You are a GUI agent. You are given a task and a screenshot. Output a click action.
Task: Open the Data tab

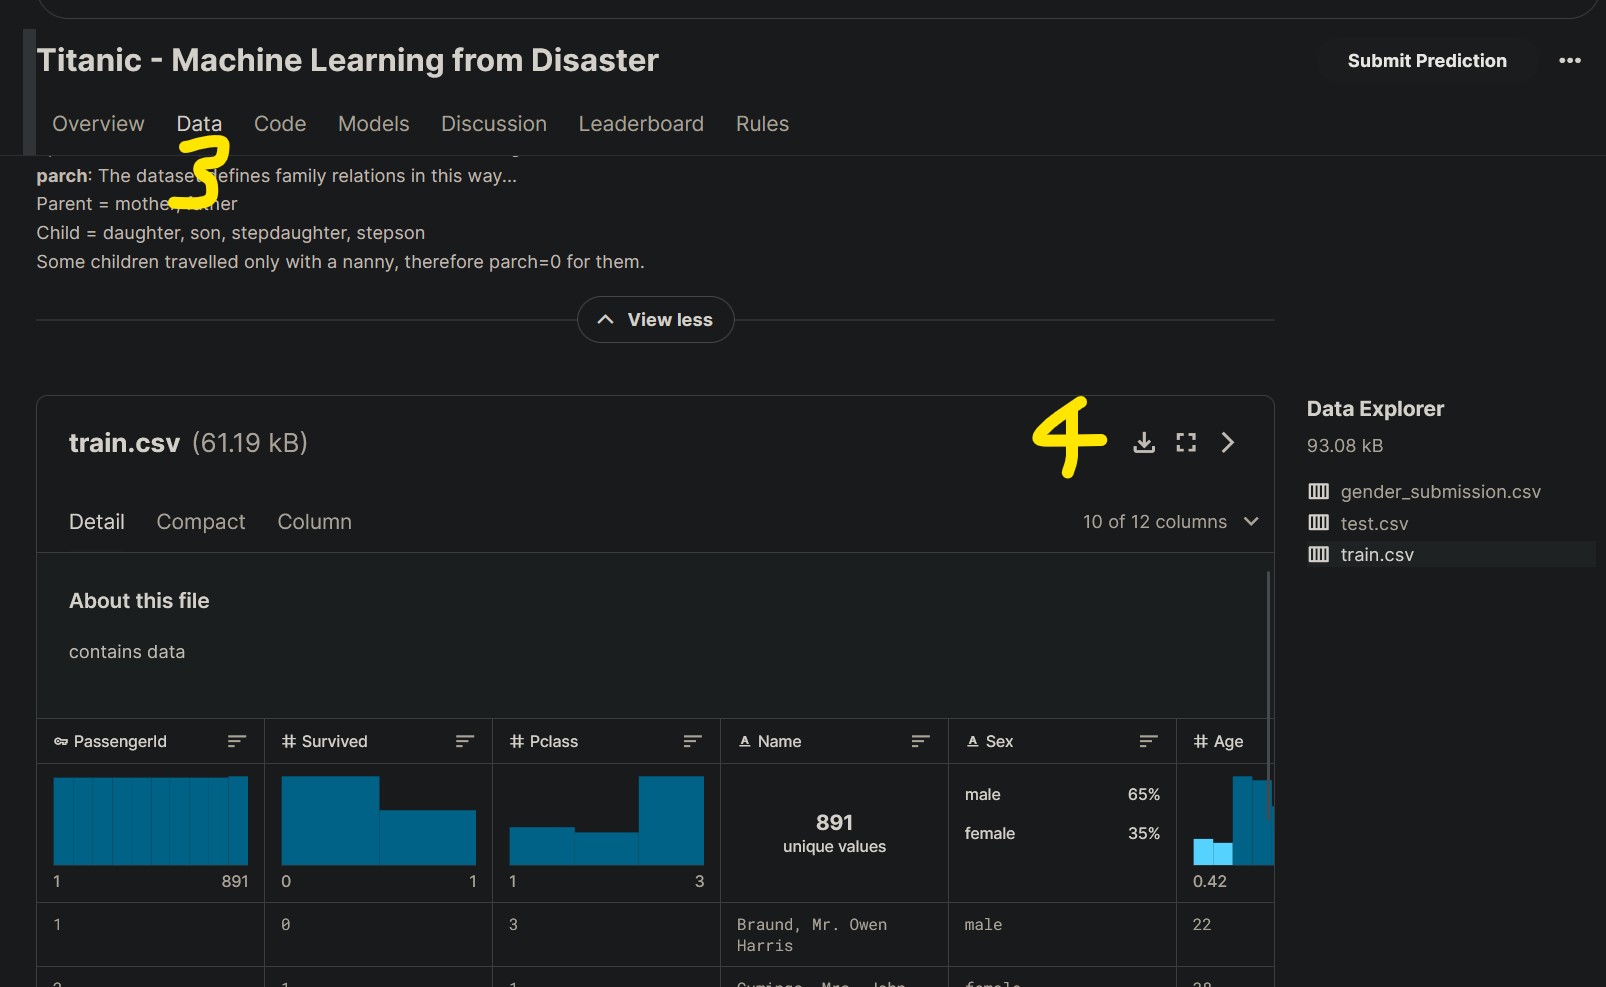pyautogui.click(x=199, y=124)
